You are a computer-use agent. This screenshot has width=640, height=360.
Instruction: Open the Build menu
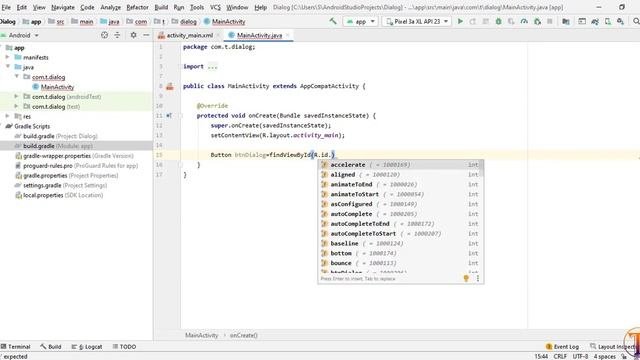(161, 7)
